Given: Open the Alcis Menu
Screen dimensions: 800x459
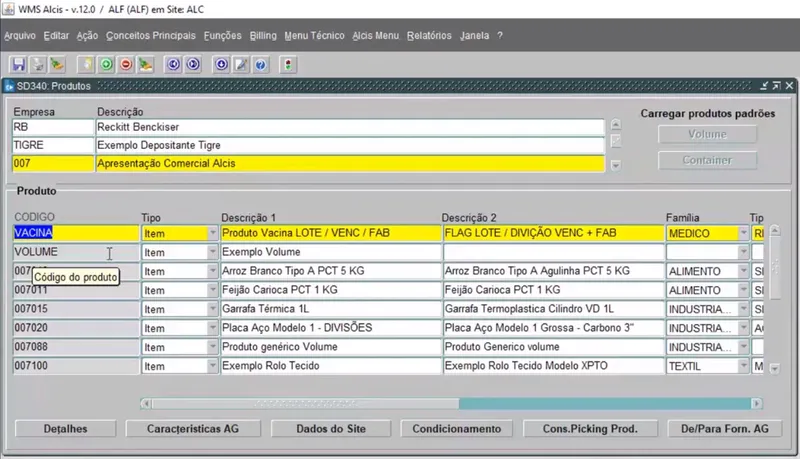Looking at the screenshot, I should coord(376,36).
